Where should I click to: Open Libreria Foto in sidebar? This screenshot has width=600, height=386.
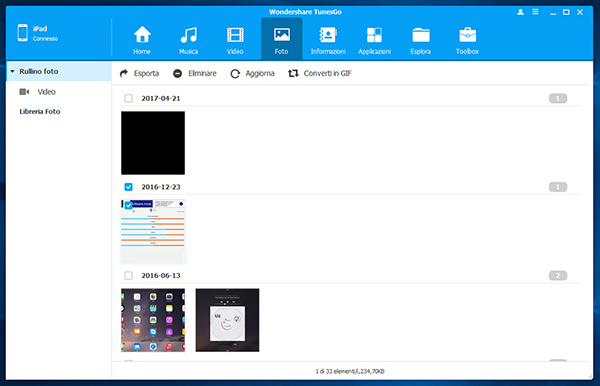coord(40,111)
